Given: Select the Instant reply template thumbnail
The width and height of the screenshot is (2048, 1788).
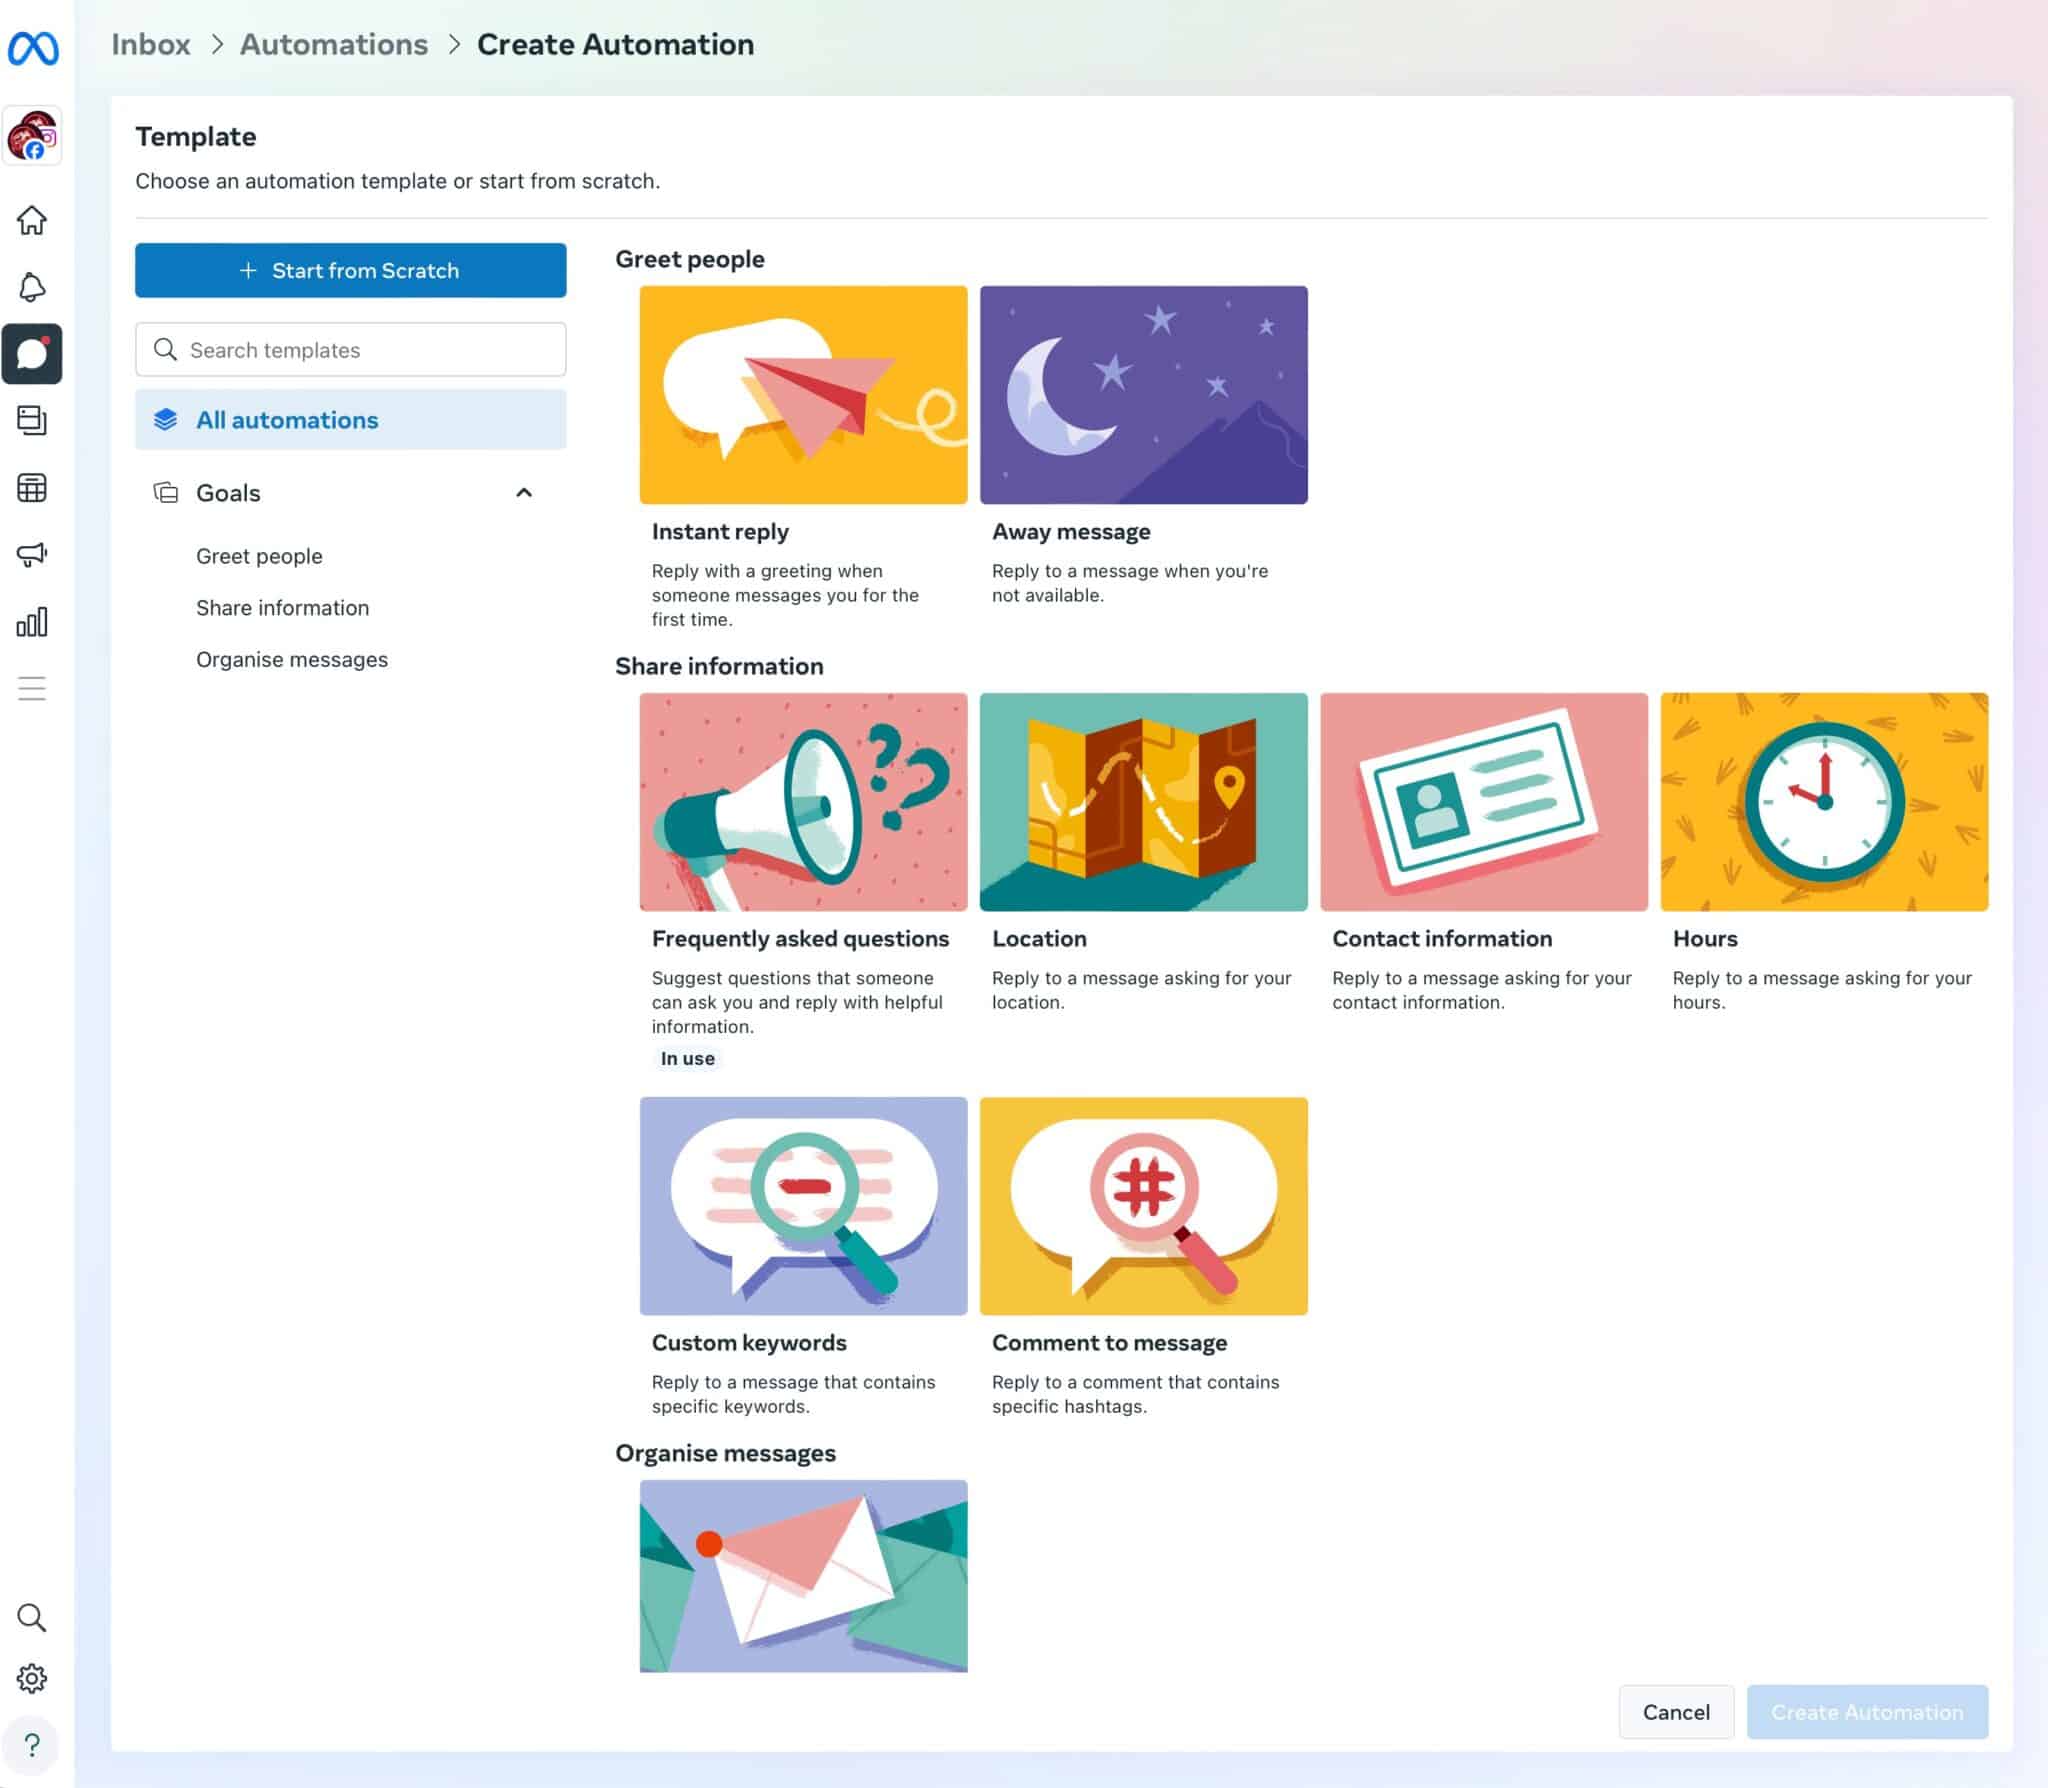Looking at the screenshot, I should coord(803,393).
